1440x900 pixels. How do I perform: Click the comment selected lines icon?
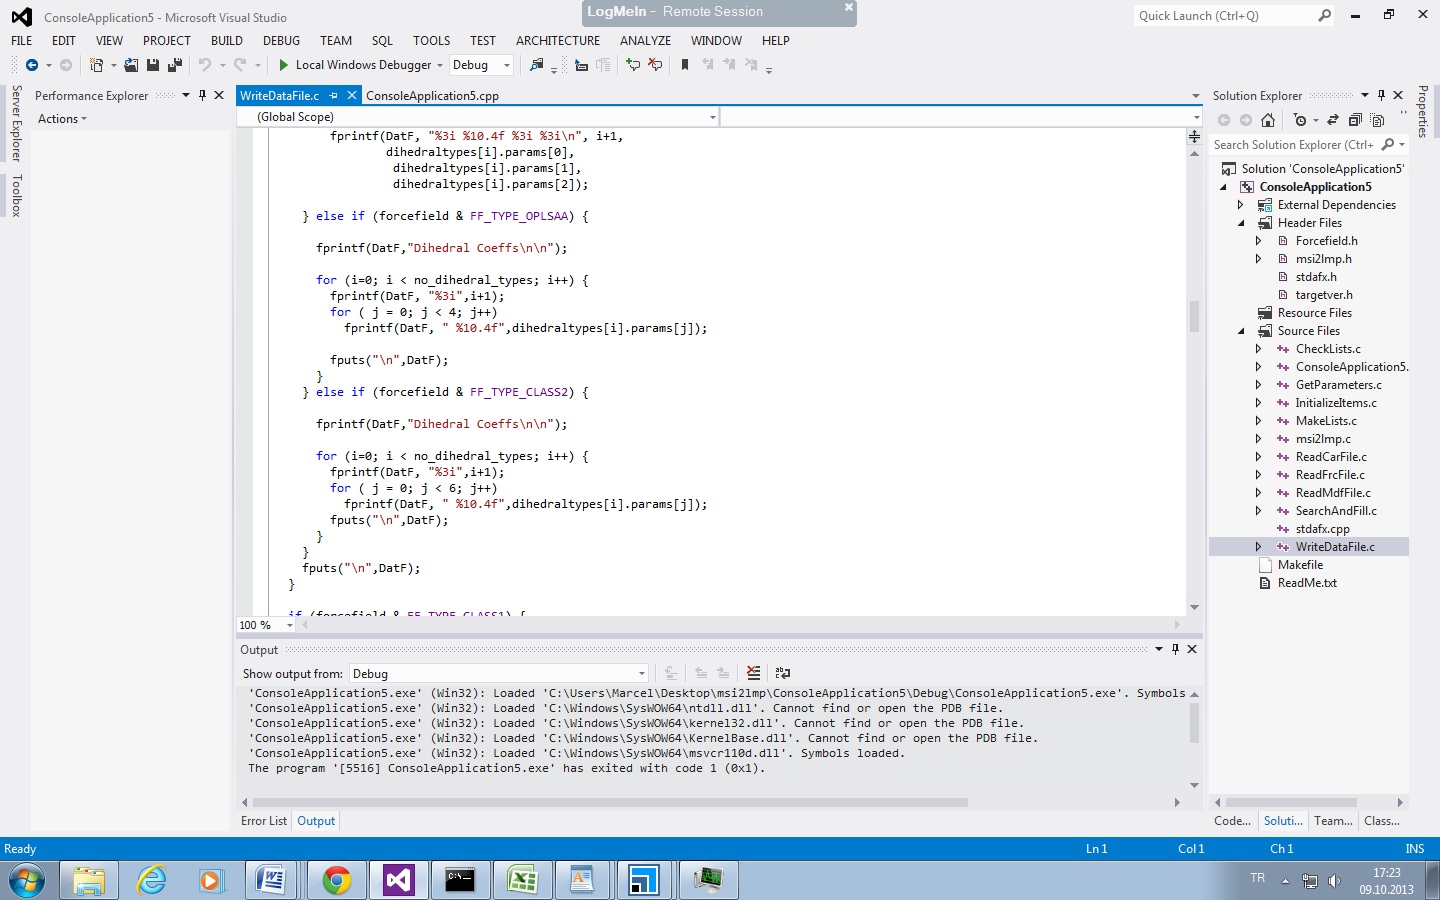click(633, 65)
